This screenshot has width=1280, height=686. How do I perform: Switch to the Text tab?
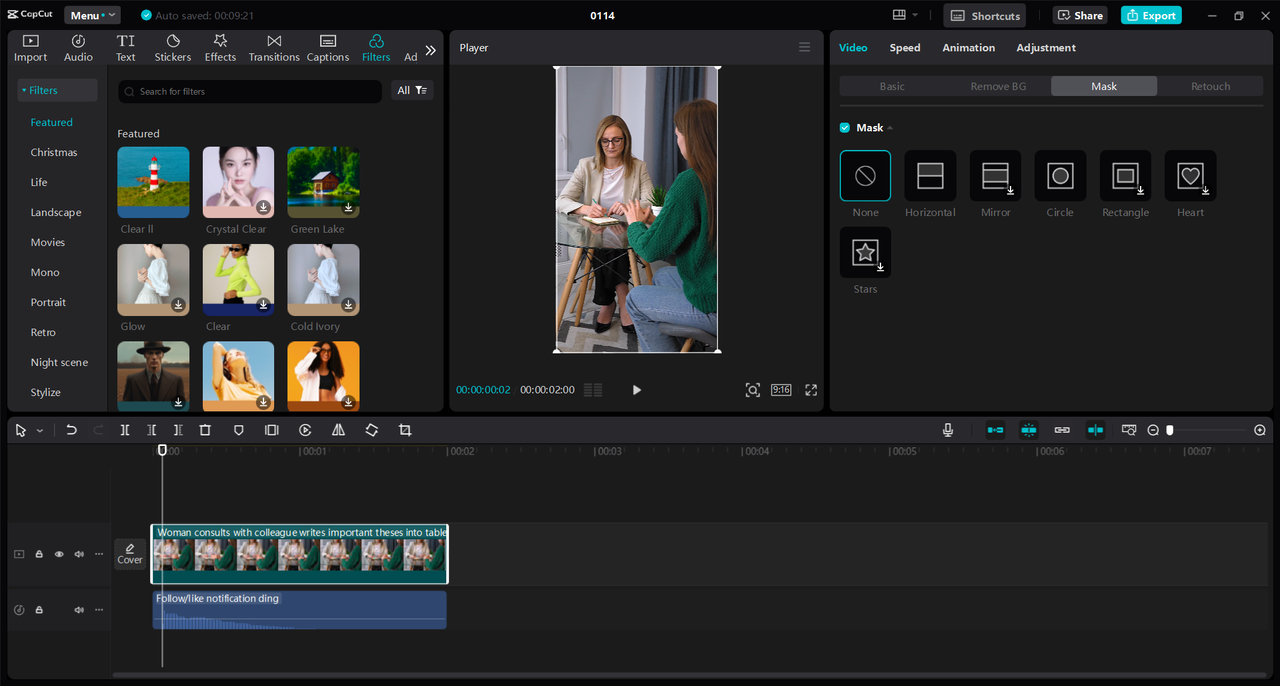point(125,48)
